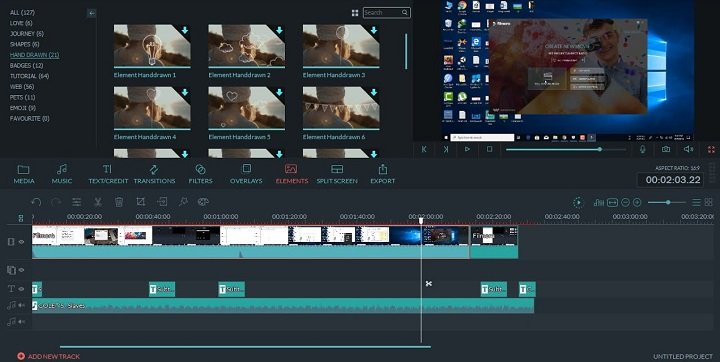Add a new track to timeline
The image size is (720, 362).
coord(49,356)
